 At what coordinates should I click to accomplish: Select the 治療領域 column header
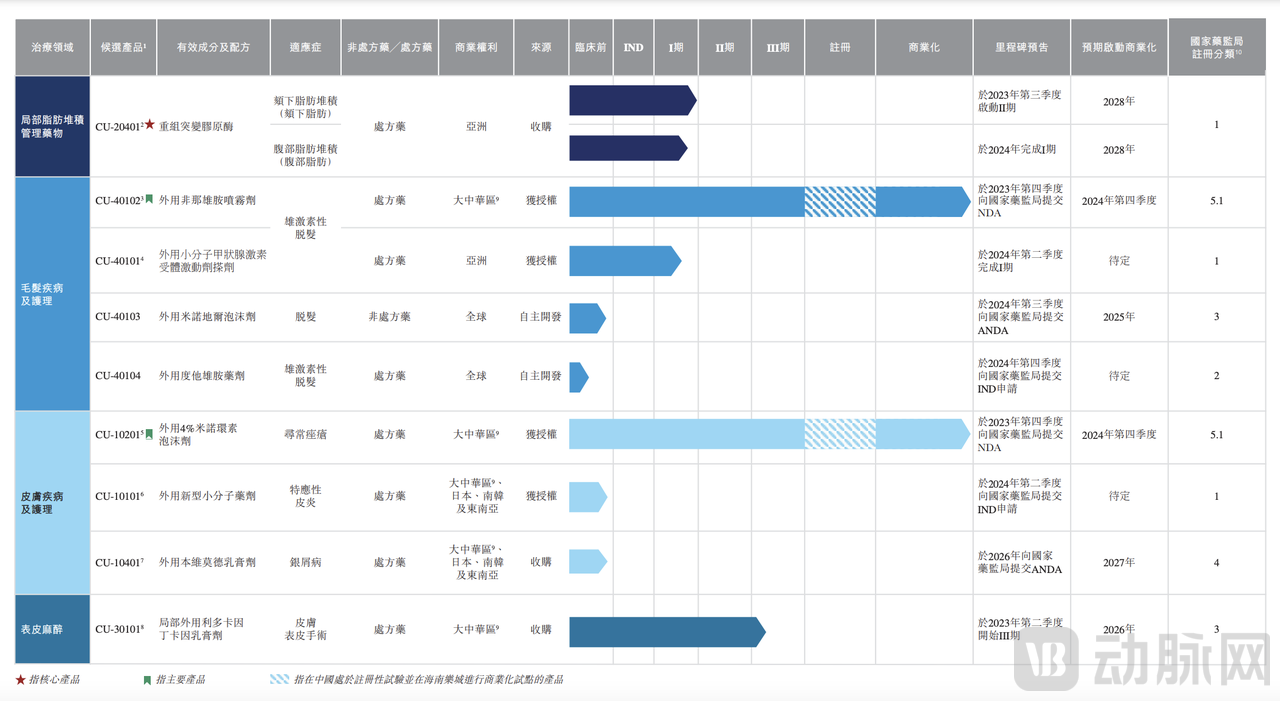(52, 47)
